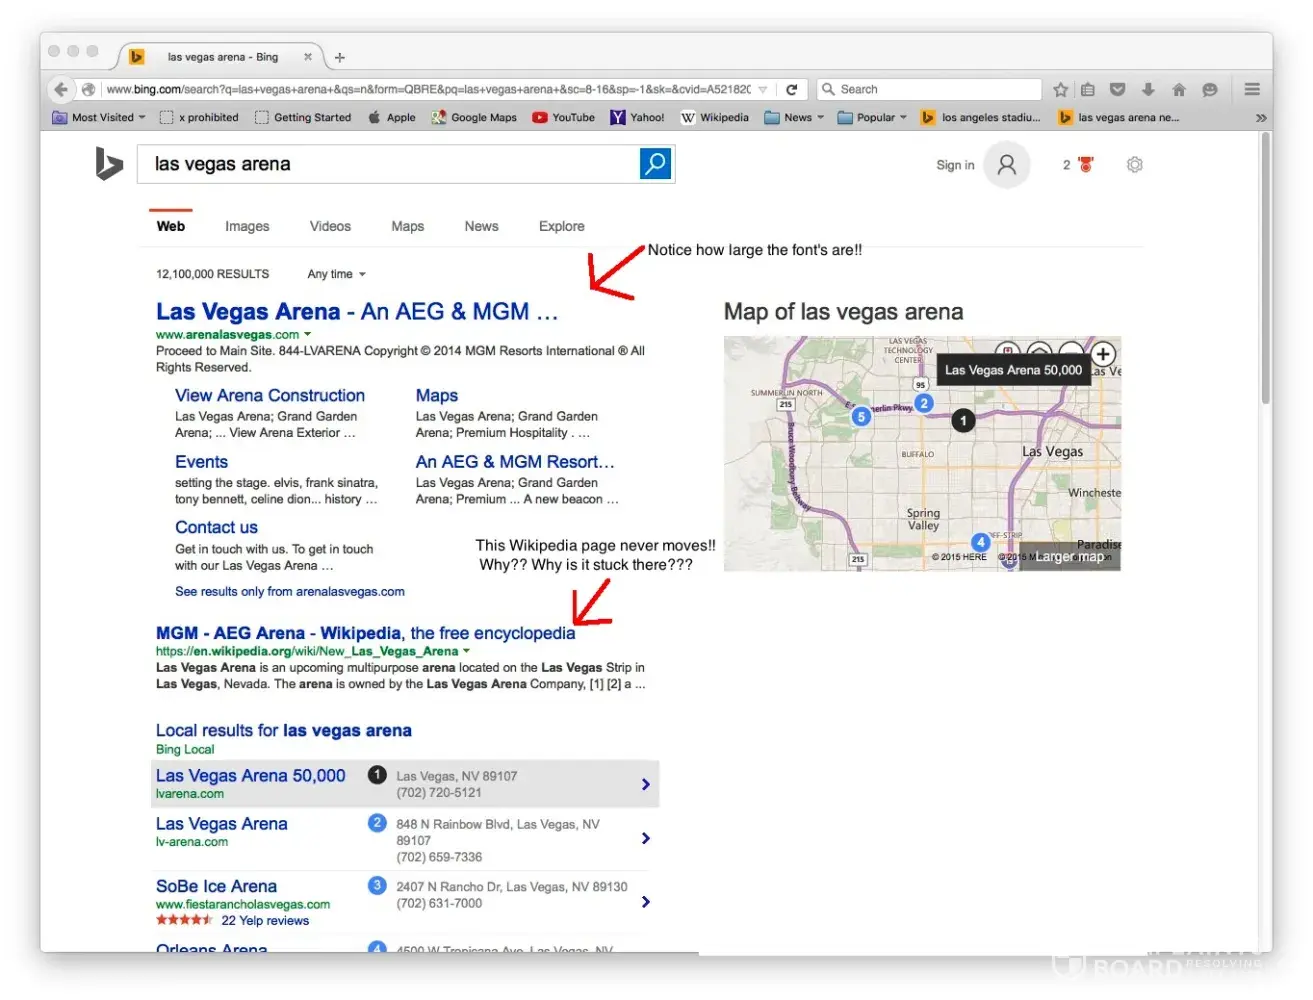Open the YouTube bookmark
The image size is (1313, 1000).
click(564, 117)
